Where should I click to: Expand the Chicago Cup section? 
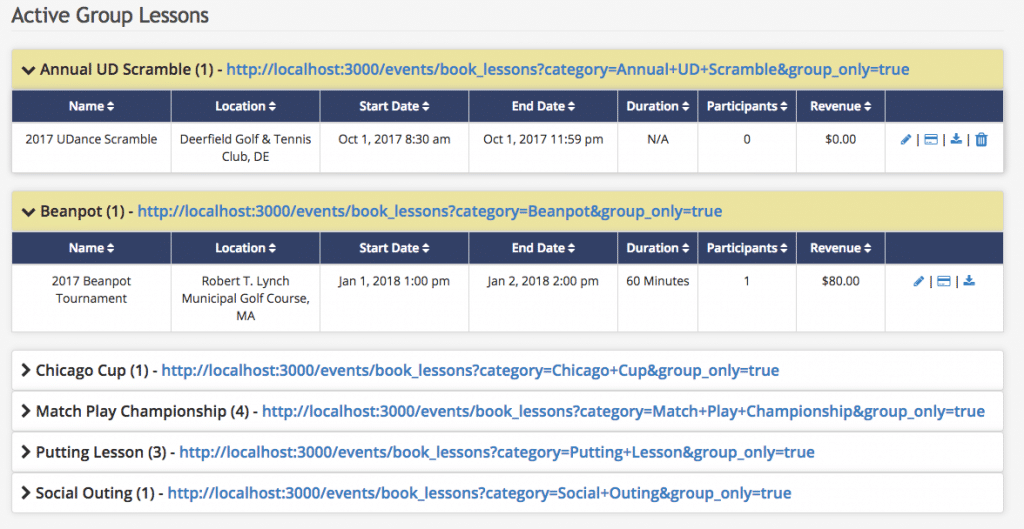26,370
